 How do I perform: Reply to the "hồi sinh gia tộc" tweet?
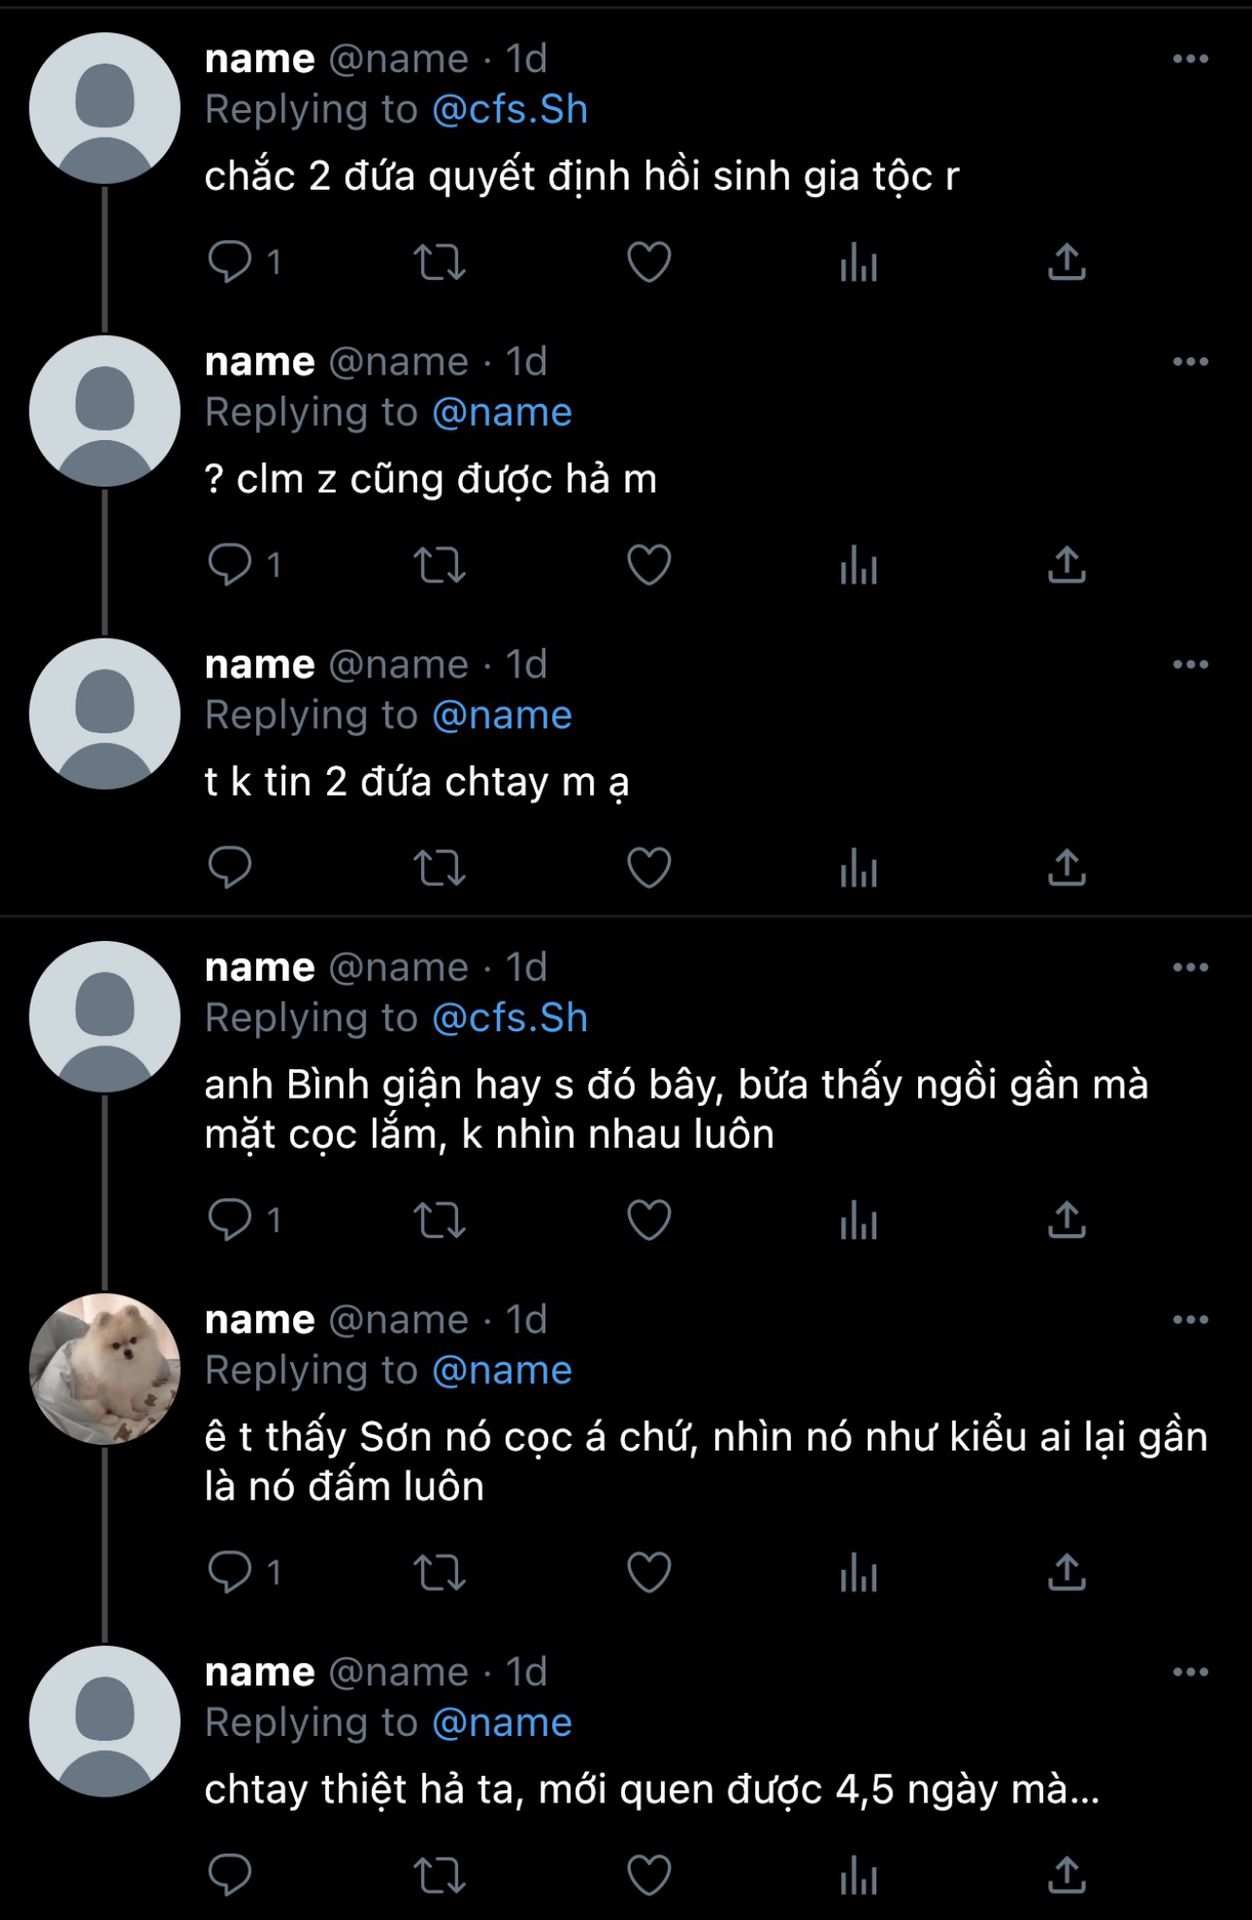[x=230, y=262]
